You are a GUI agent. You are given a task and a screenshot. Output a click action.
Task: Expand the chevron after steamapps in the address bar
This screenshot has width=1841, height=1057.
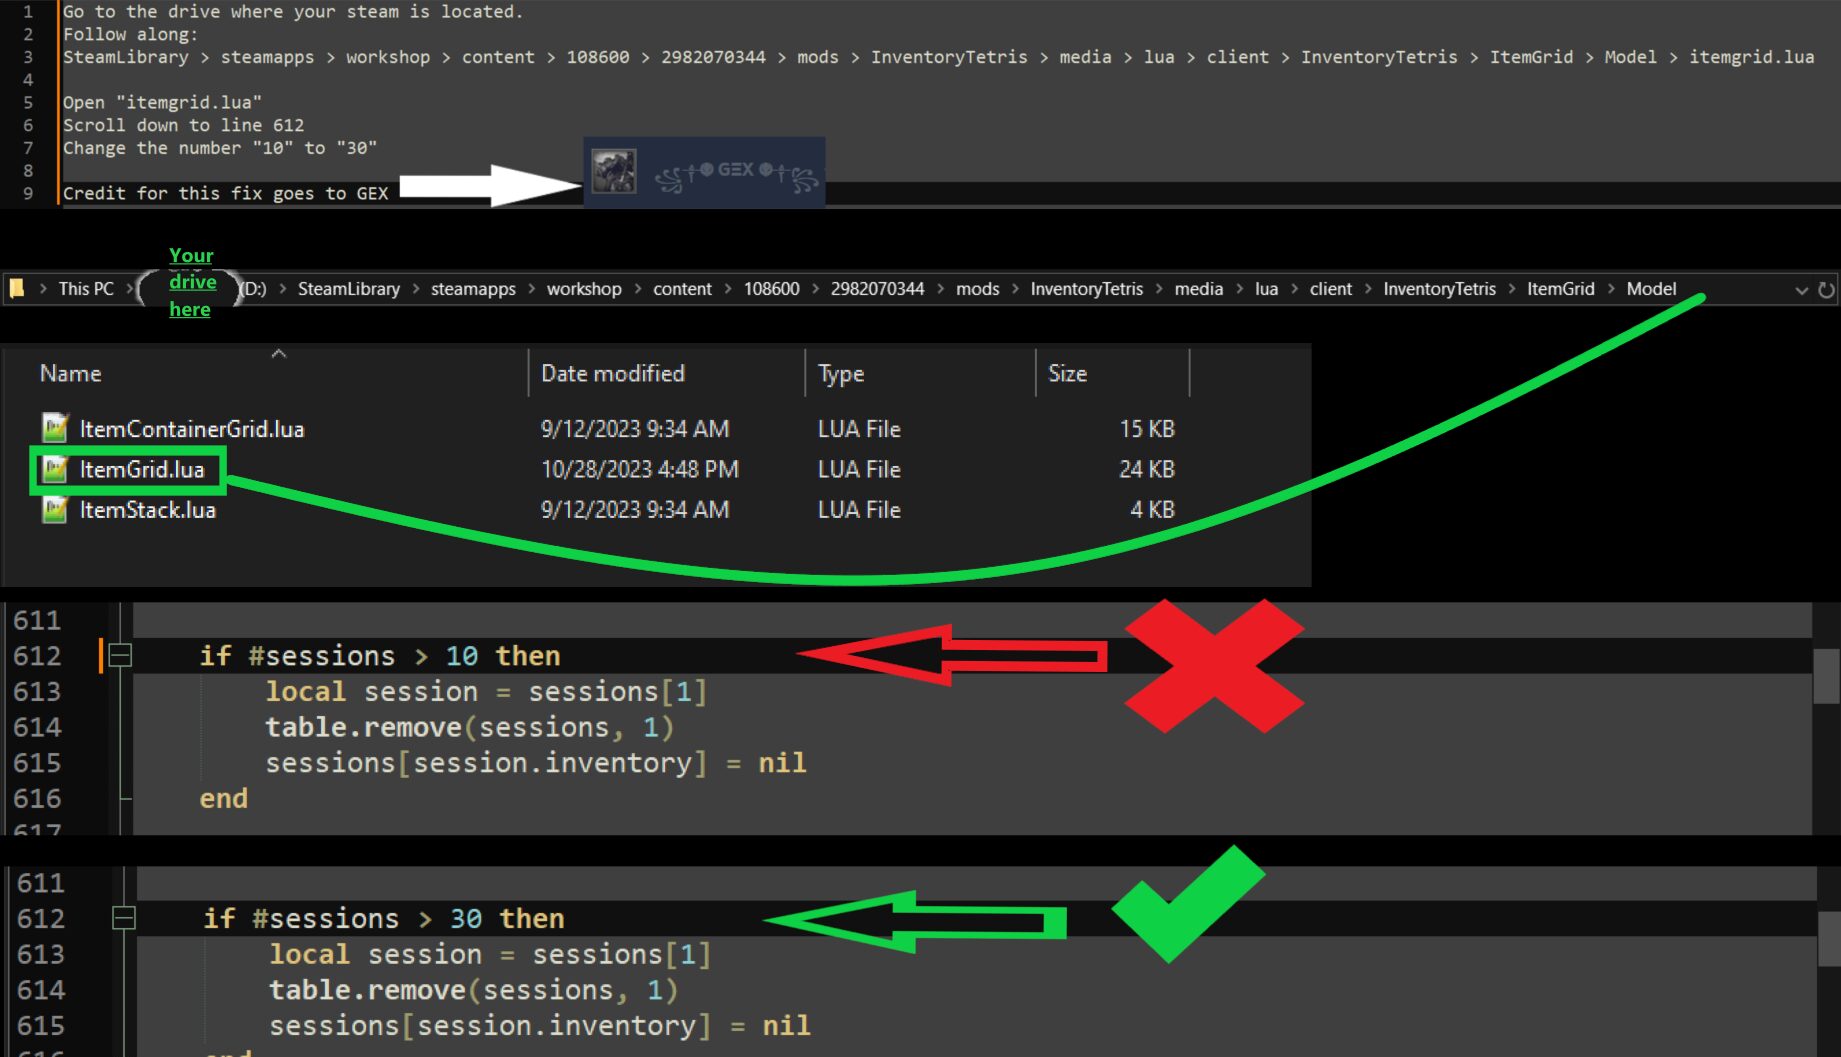tap(532, 289)
